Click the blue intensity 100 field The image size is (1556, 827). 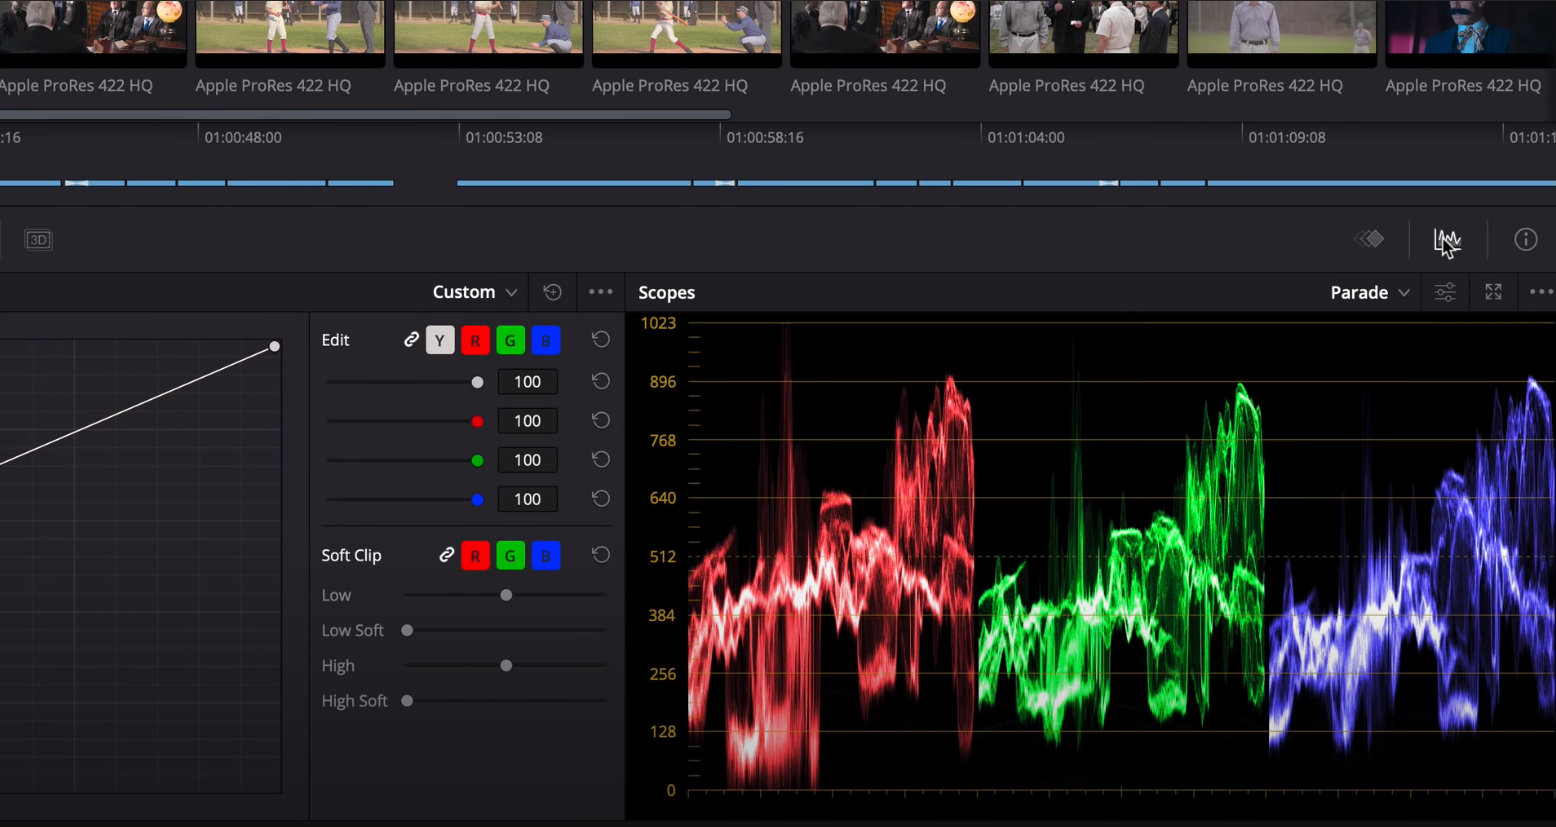pos(527,499)
